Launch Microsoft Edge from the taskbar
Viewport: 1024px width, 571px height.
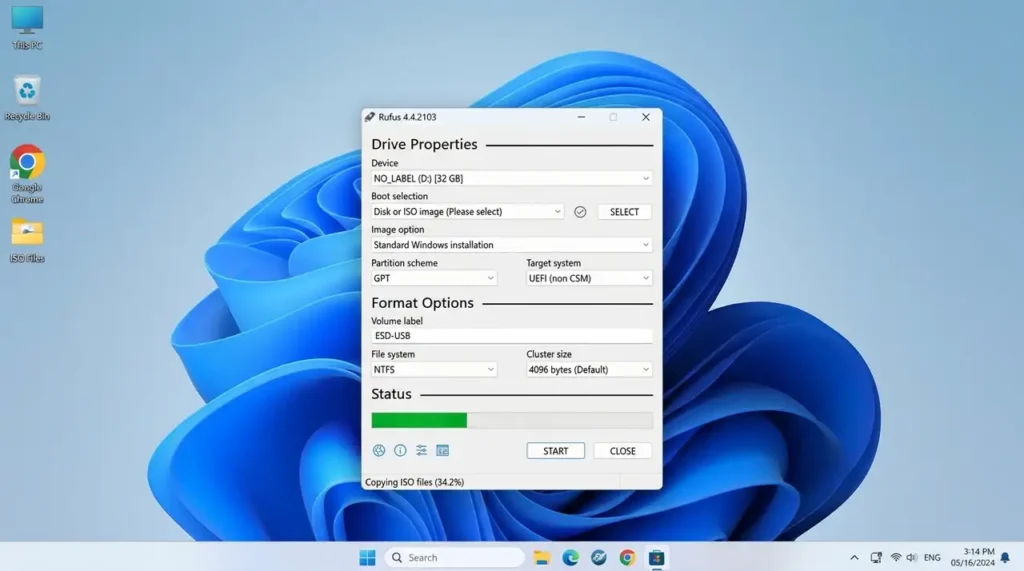click(x=570, y=557)
